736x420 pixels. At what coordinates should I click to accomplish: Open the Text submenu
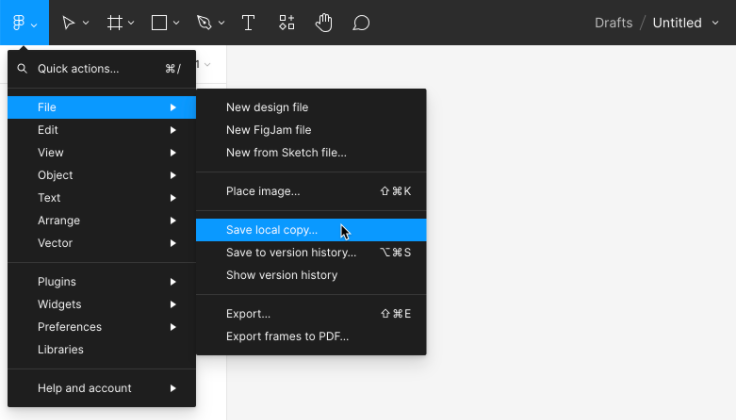pyautogui.click(x=102, y=198)
